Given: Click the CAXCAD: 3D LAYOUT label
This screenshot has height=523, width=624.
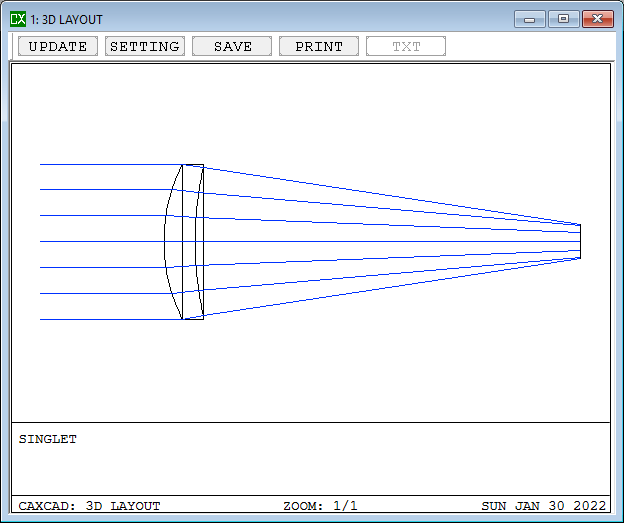Looking at the screenshot, I should pos(90,506).
